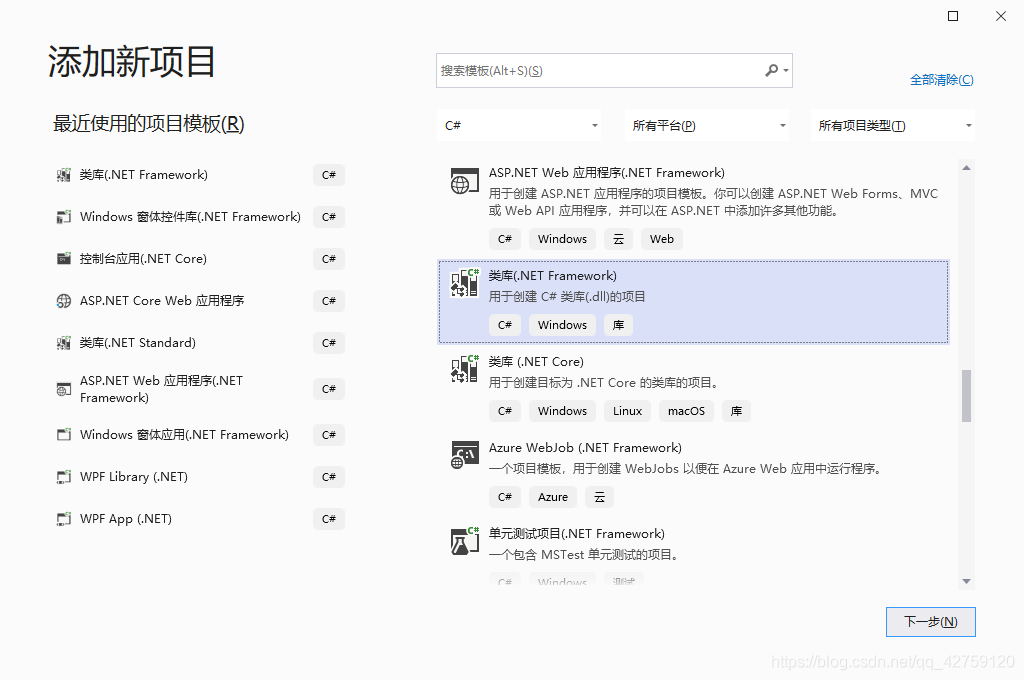Image resolution: width=1024 pixels, height=680 pixels.
Task: Click the Windows 窗体应用(.NET Framework) icon
Action: [x=63, y=435]
